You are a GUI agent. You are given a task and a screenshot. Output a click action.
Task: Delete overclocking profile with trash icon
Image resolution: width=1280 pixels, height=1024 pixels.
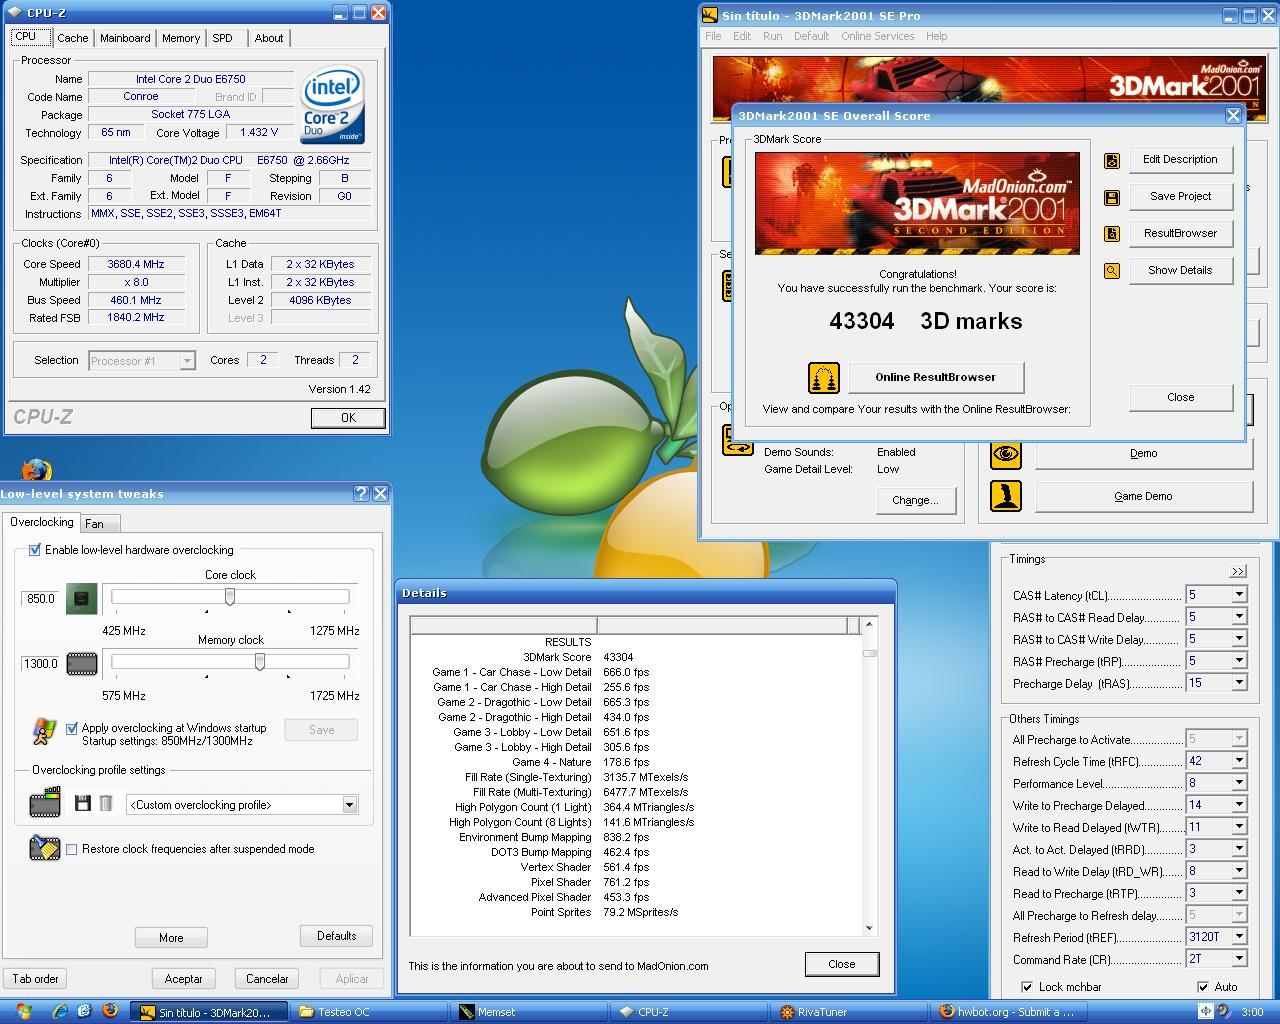[x=106, y=804]
